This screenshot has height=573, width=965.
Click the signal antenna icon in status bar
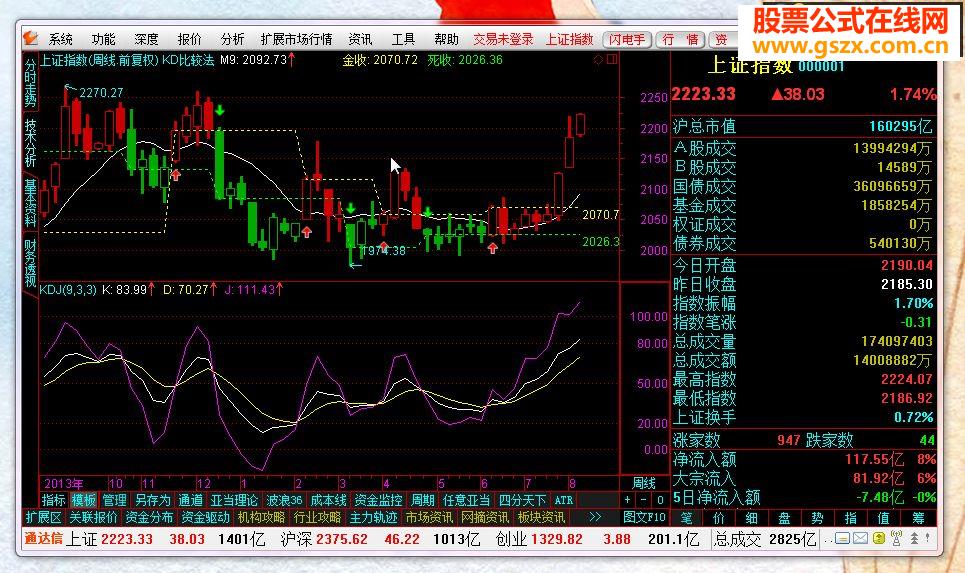click(x=895, y=539)
